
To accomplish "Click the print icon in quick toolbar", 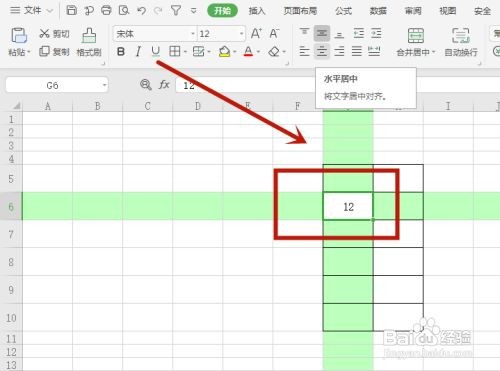I will pos(106,10).
